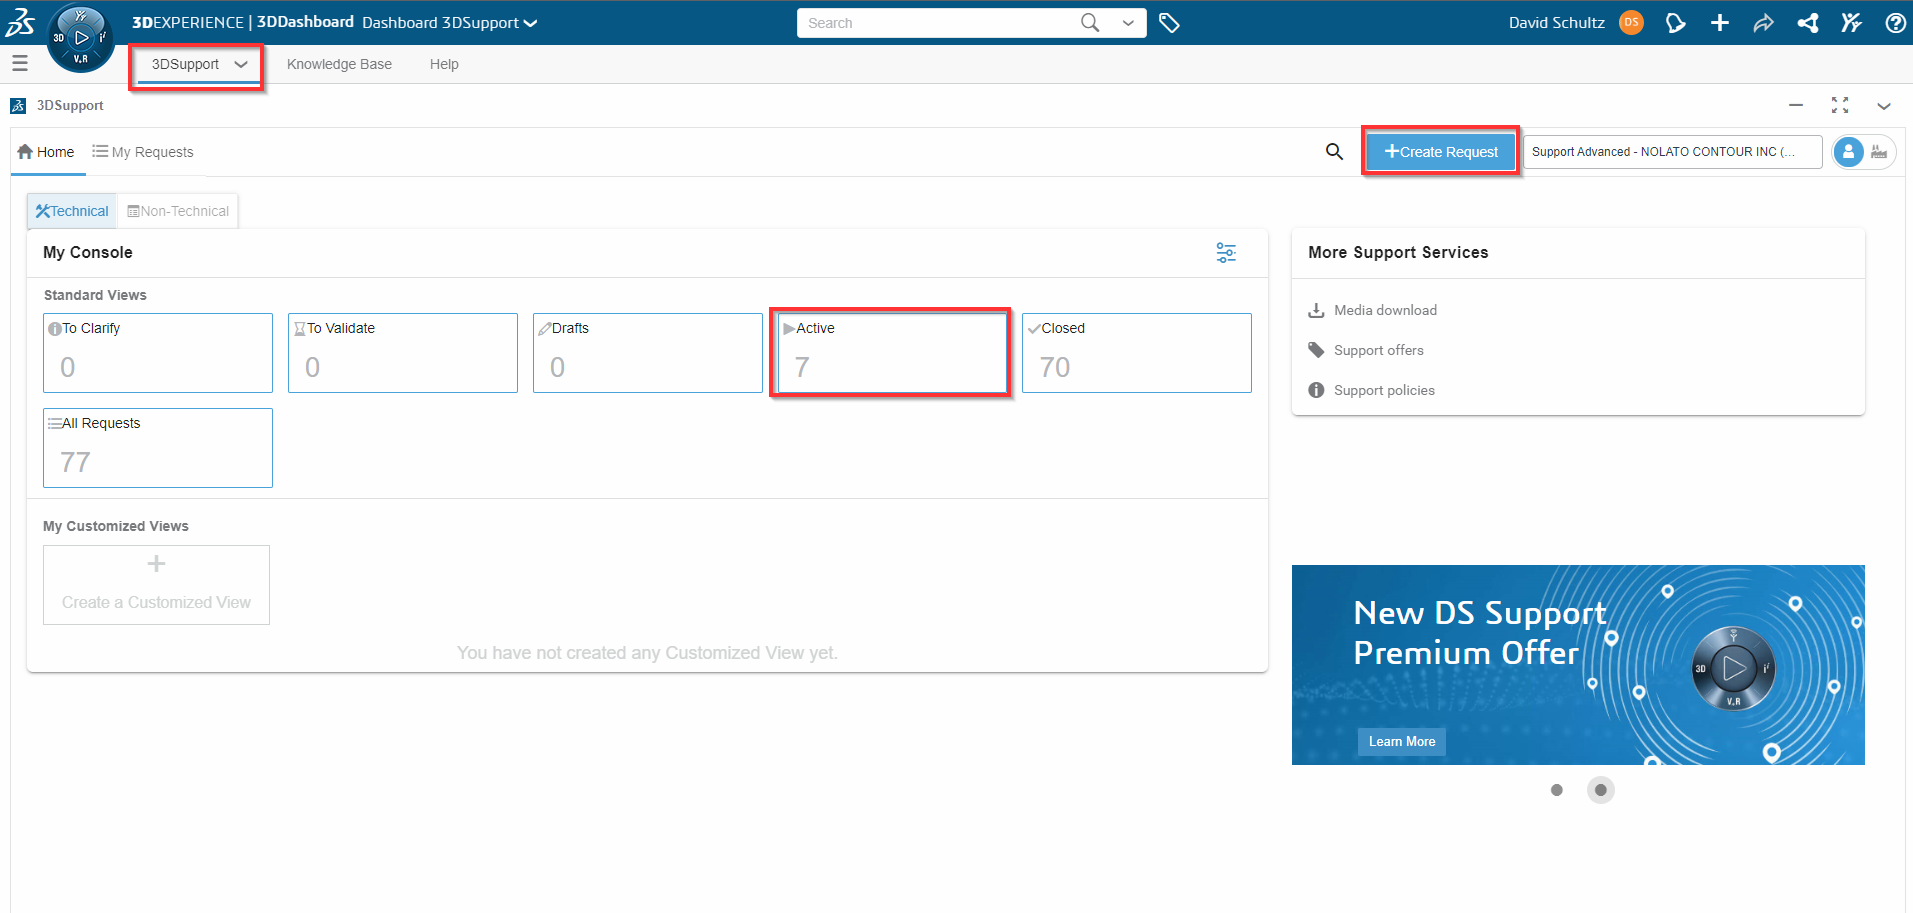This screenshot has width=1913, height=913.
Task: Select the Non-Technical tab
Action: click(178, 211)
